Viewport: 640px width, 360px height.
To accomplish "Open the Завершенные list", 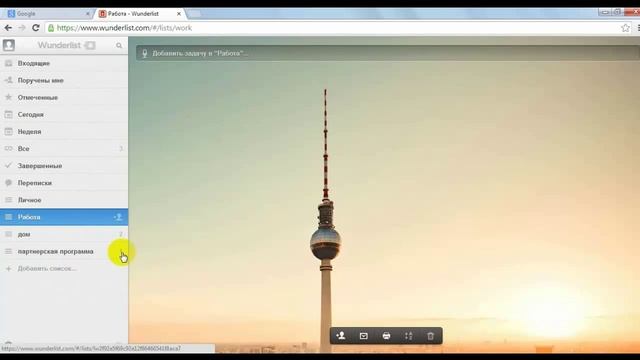I will coord(64,166).
